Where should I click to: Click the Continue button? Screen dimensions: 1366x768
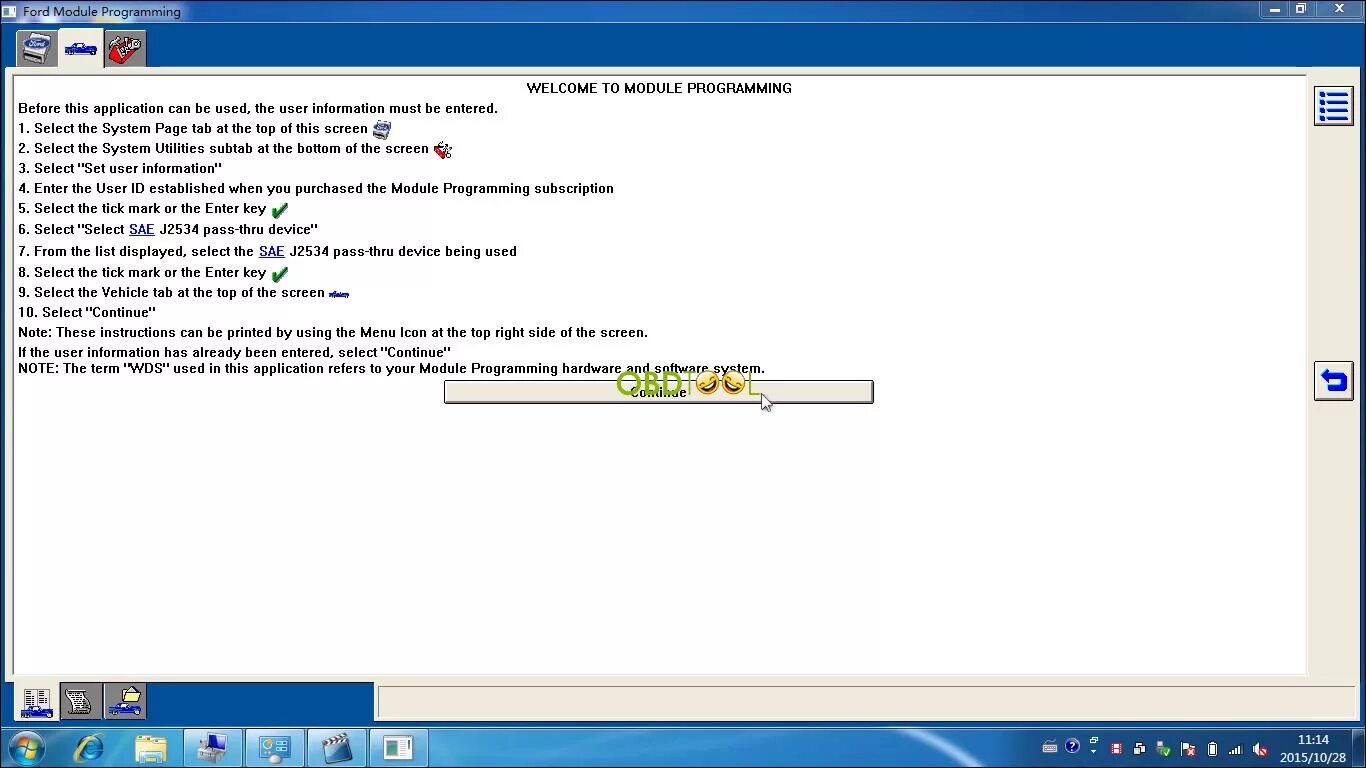point(658,392)
